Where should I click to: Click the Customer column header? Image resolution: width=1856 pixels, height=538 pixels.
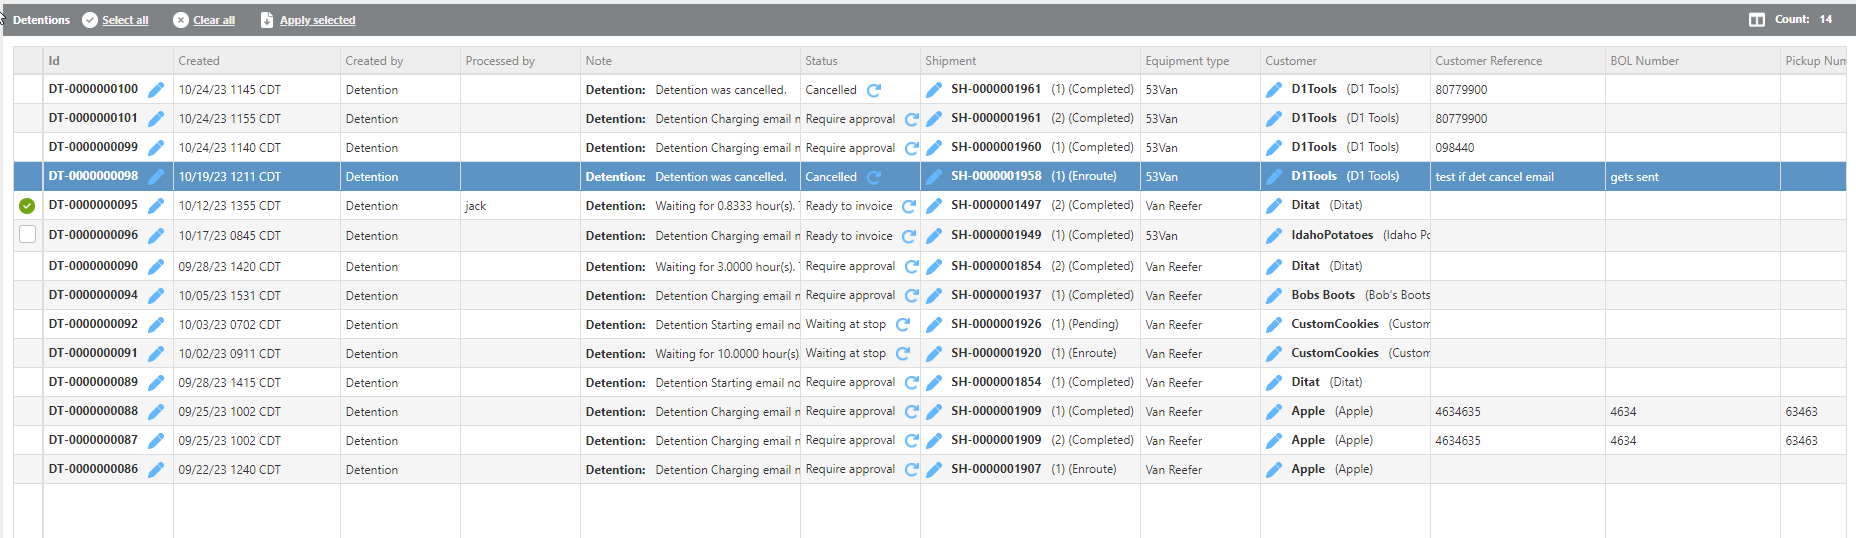point(1291,61)
